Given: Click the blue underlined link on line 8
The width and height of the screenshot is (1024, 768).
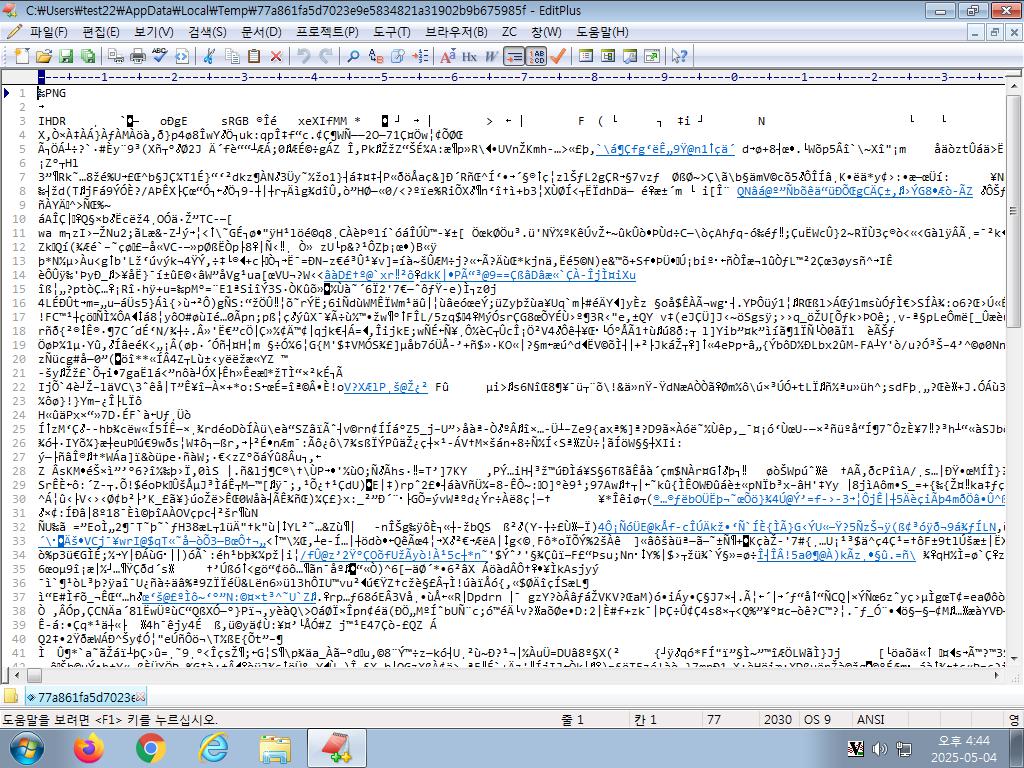Looking at the screenshot, I should click(854, 191).
